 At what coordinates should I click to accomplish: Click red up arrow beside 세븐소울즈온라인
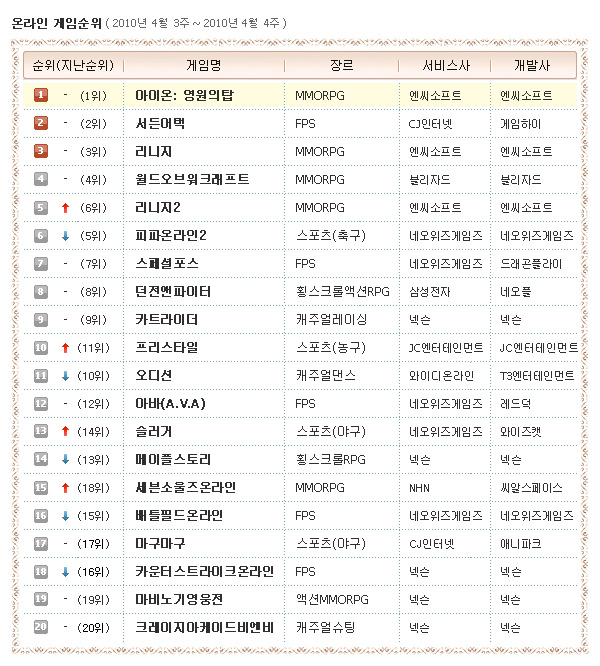coord(65,487)
